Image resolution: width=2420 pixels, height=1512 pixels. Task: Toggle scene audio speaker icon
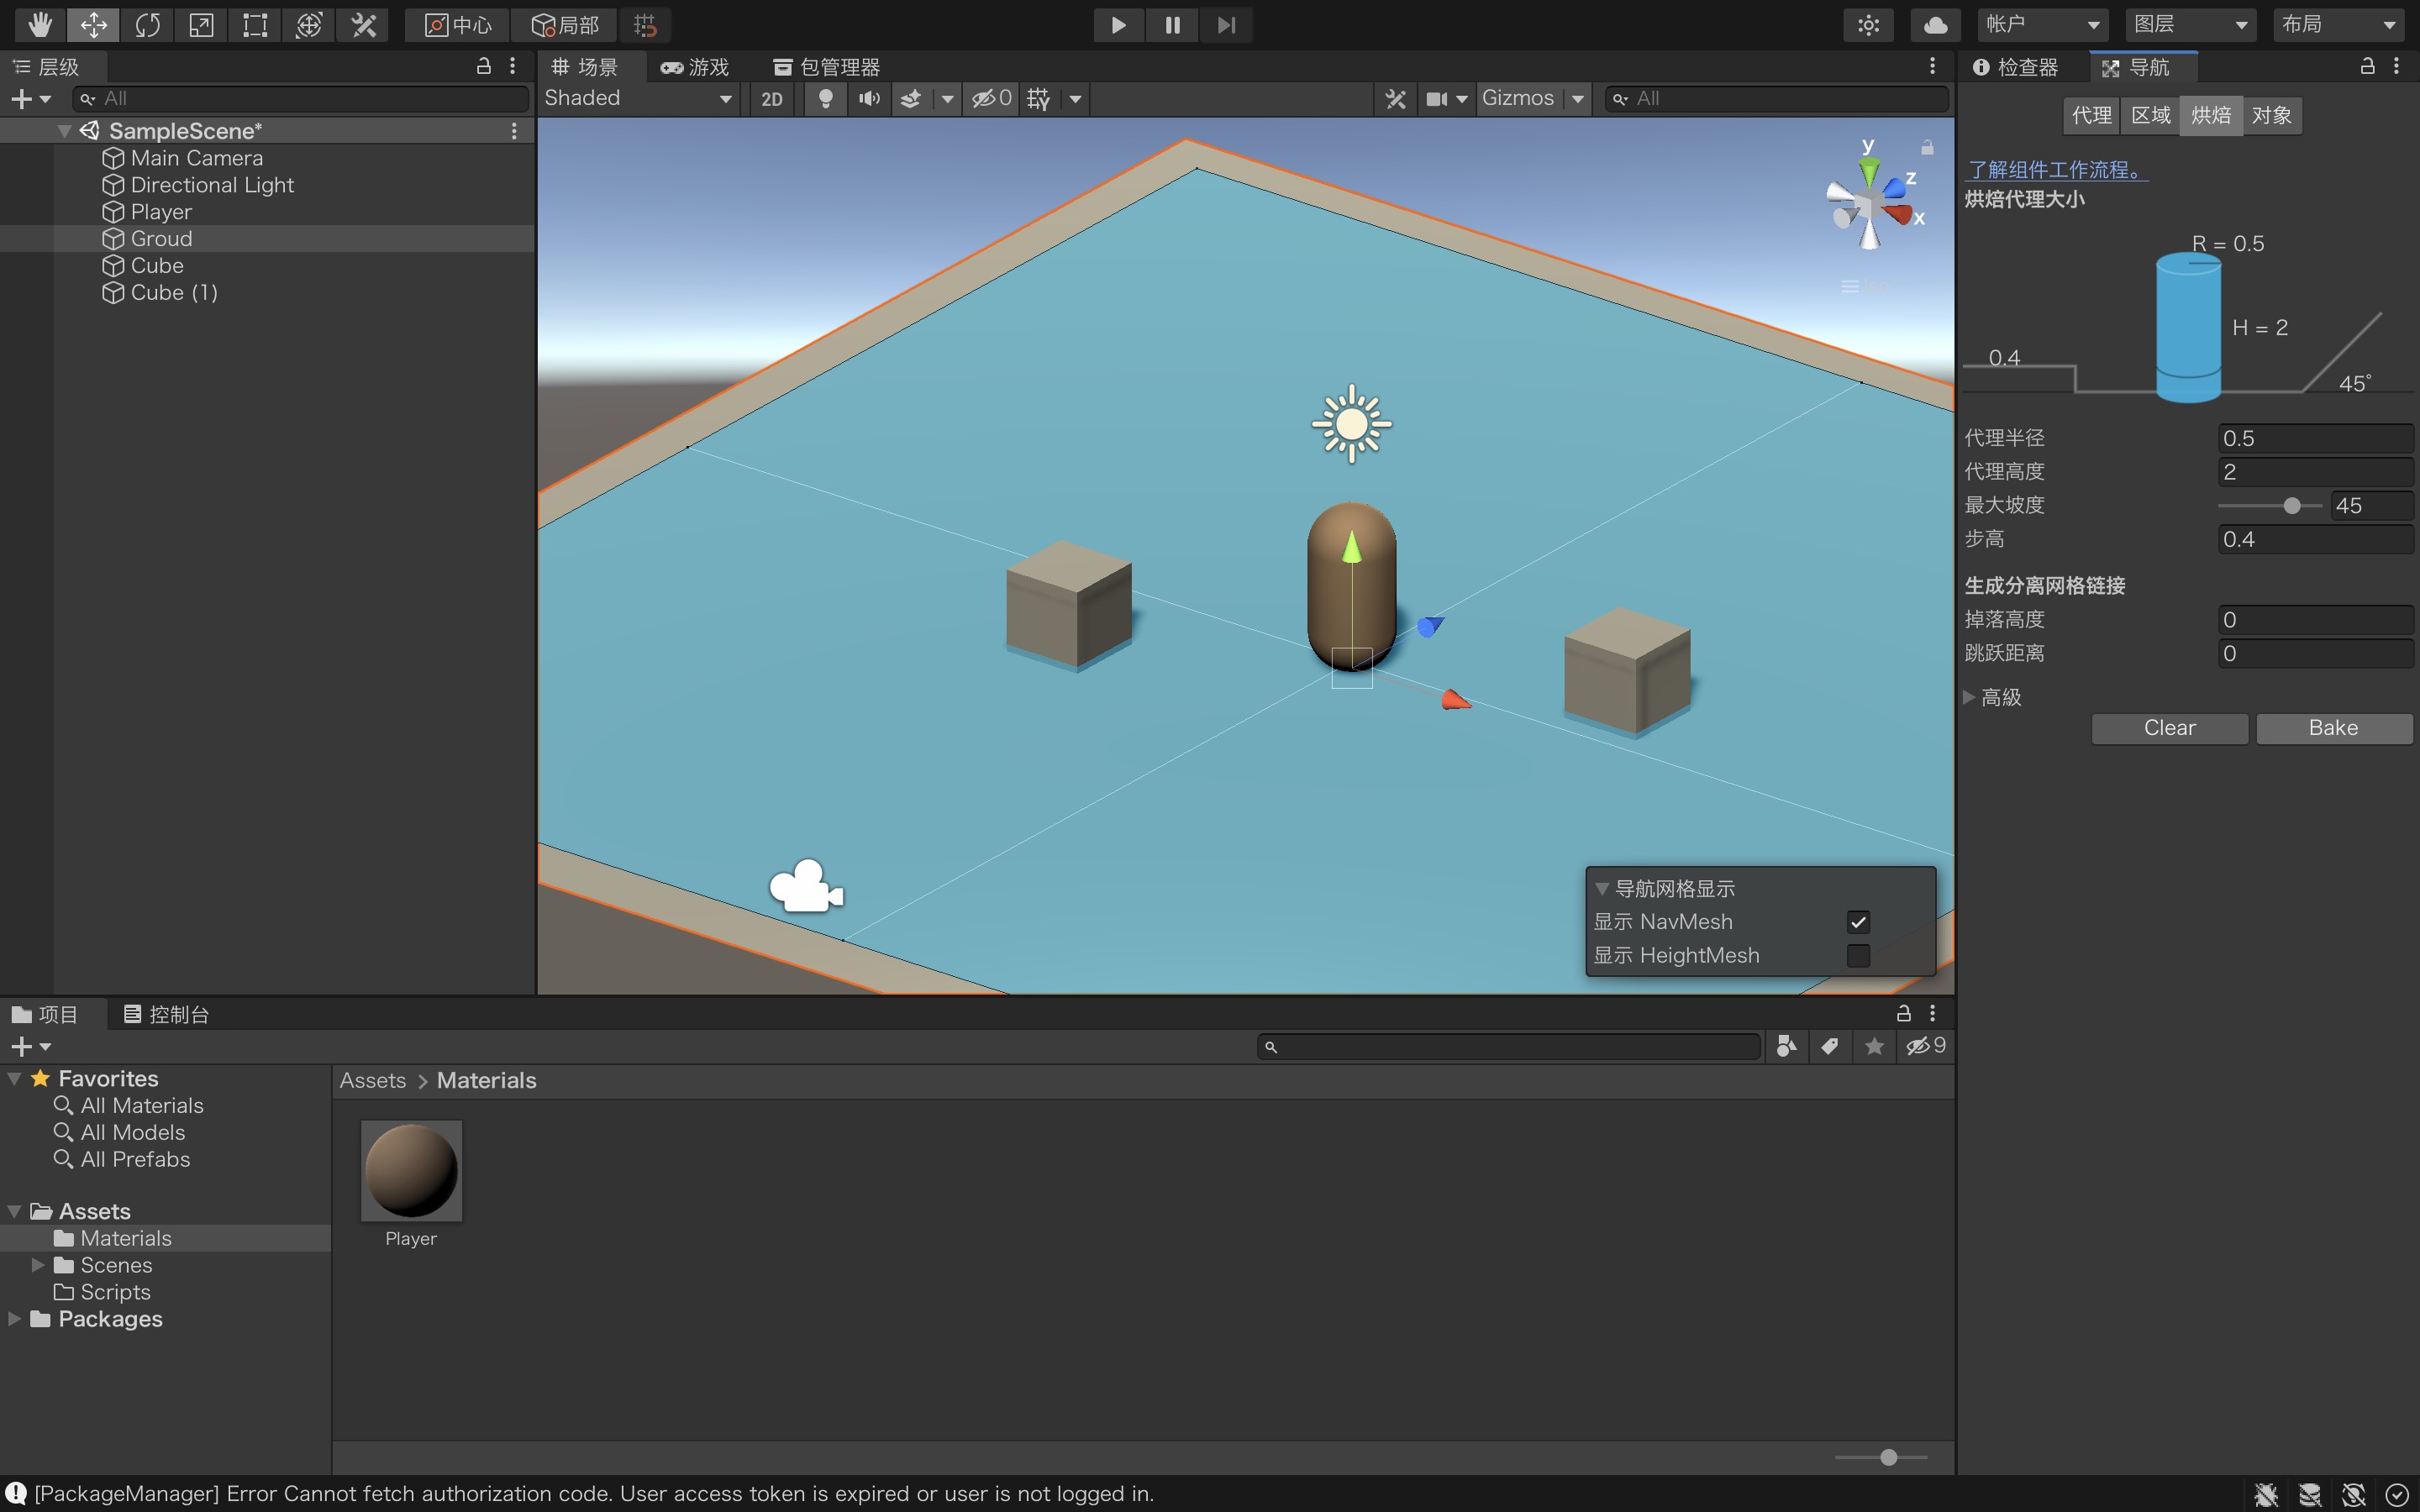coord(869,98)
